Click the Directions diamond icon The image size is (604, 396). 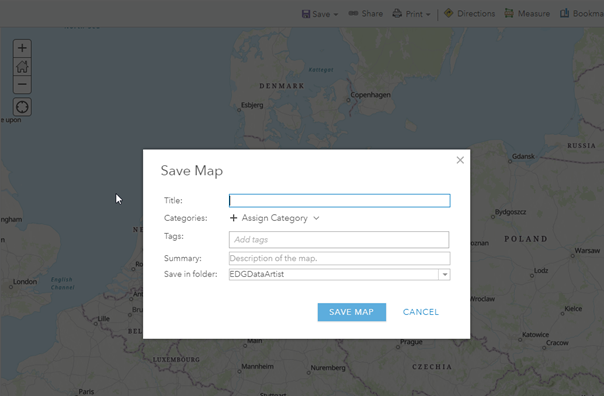click(448, 13)
